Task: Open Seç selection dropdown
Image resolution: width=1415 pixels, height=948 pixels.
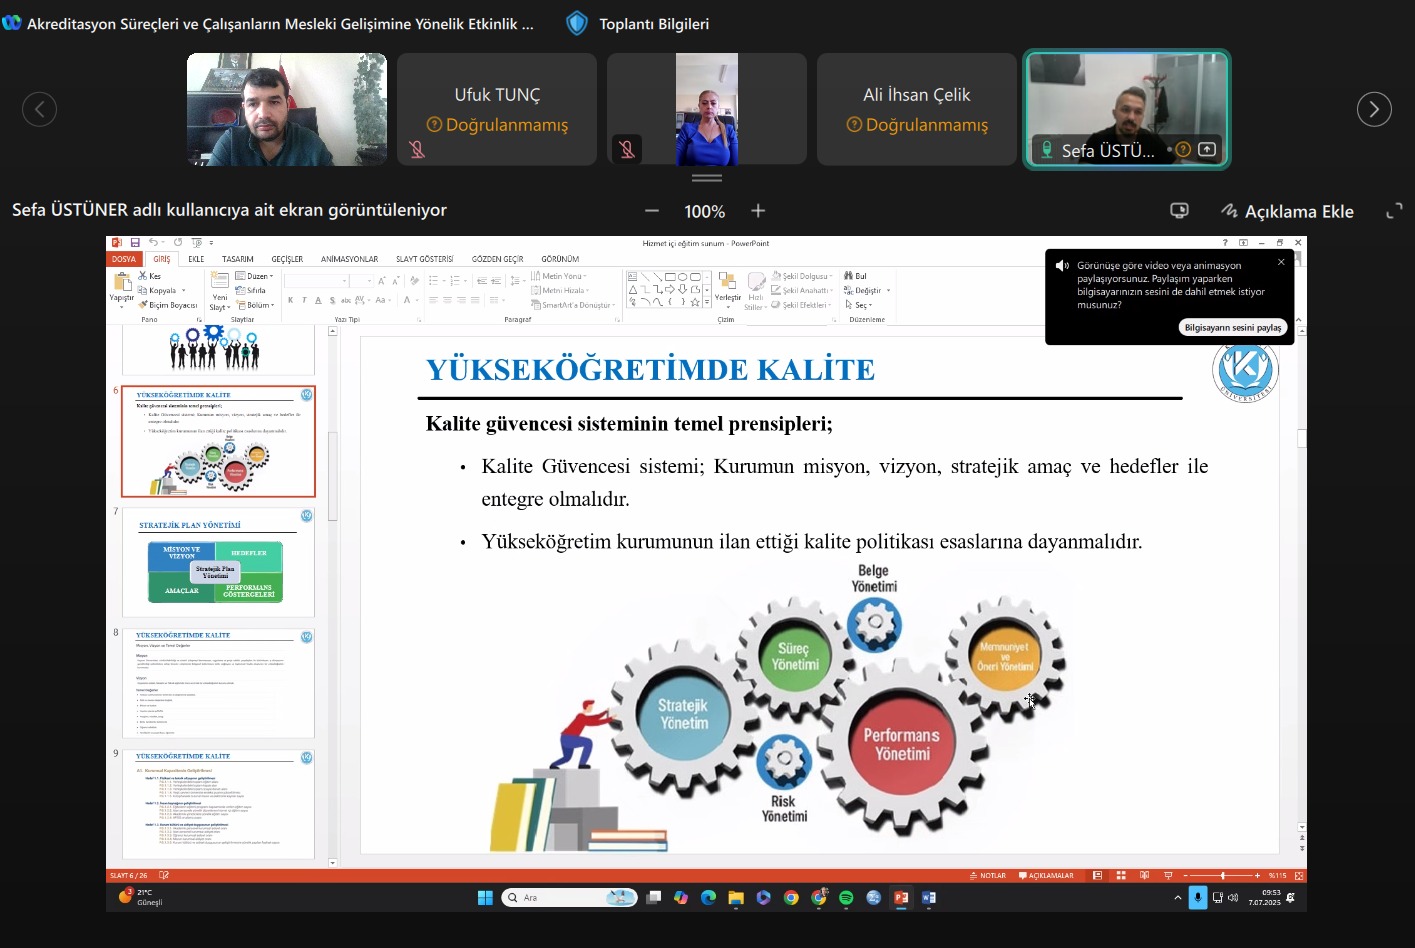Action: pos(859,305)
